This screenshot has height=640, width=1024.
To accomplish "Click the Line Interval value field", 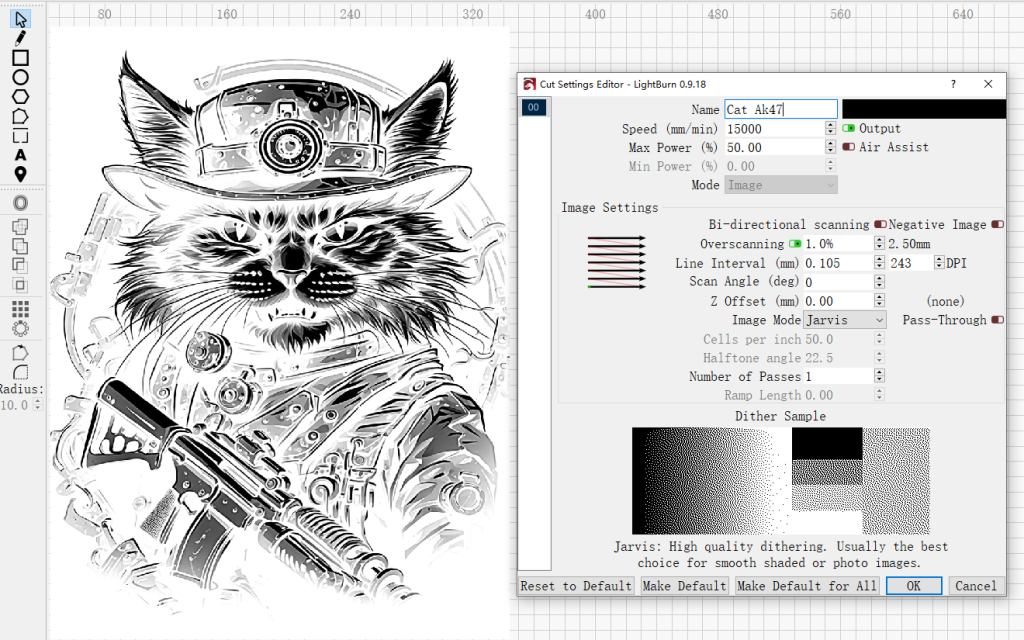I will coord(839,263).
